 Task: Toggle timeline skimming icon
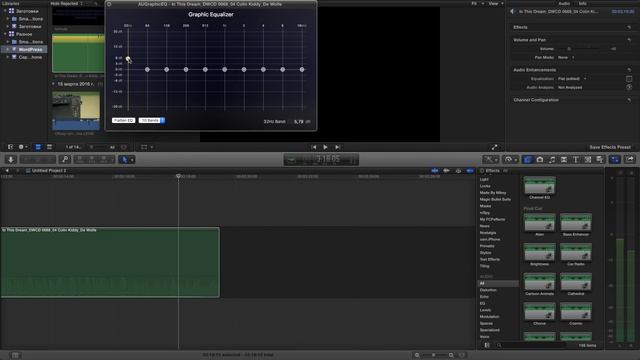coord(435,171)
